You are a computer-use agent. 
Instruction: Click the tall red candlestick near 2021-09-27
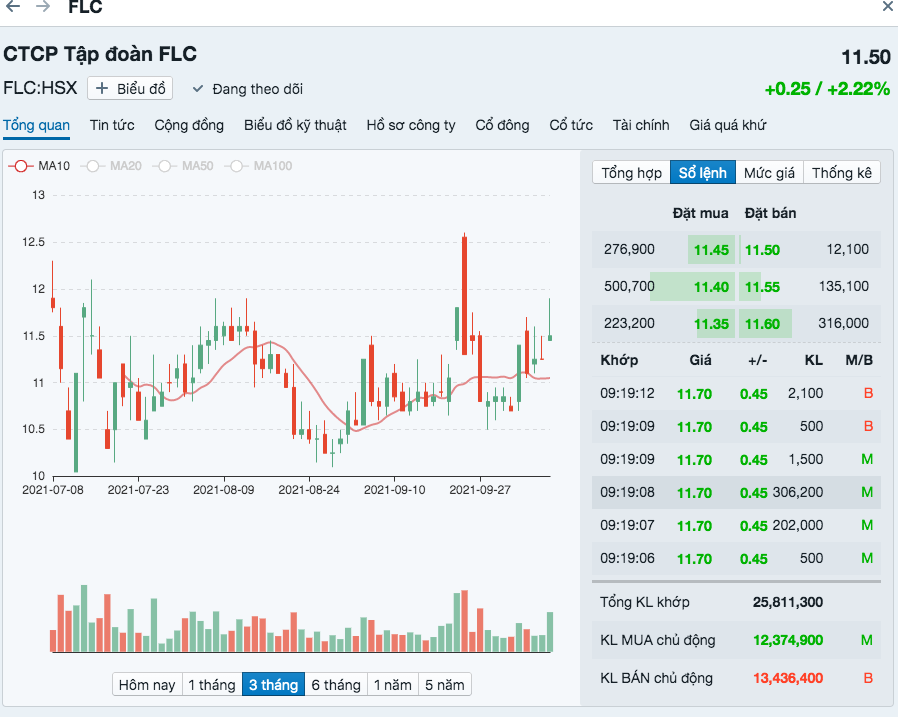point(464,295)
